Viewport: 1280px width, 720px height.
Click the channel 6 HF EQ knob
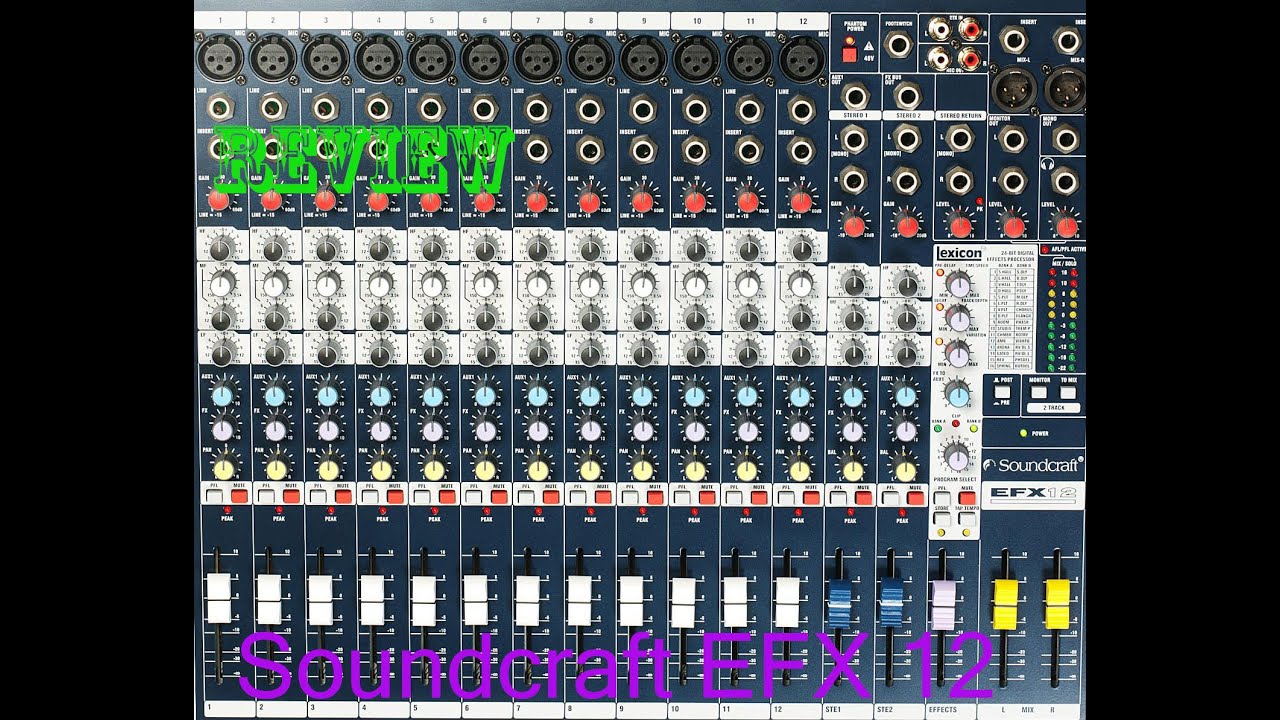(x=485, y=249)
